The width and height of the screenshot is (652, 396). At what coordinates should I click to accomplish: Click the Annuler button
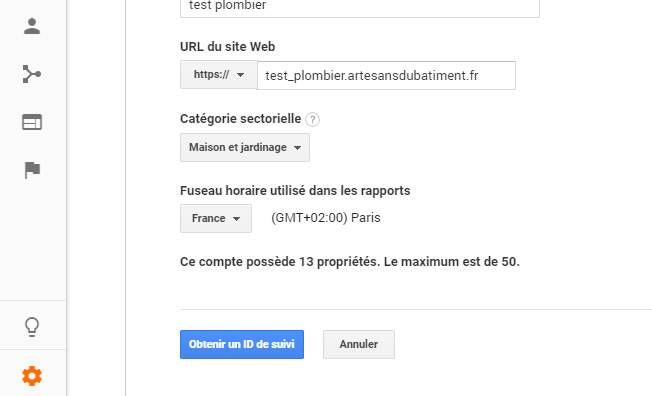click(359, 344)
